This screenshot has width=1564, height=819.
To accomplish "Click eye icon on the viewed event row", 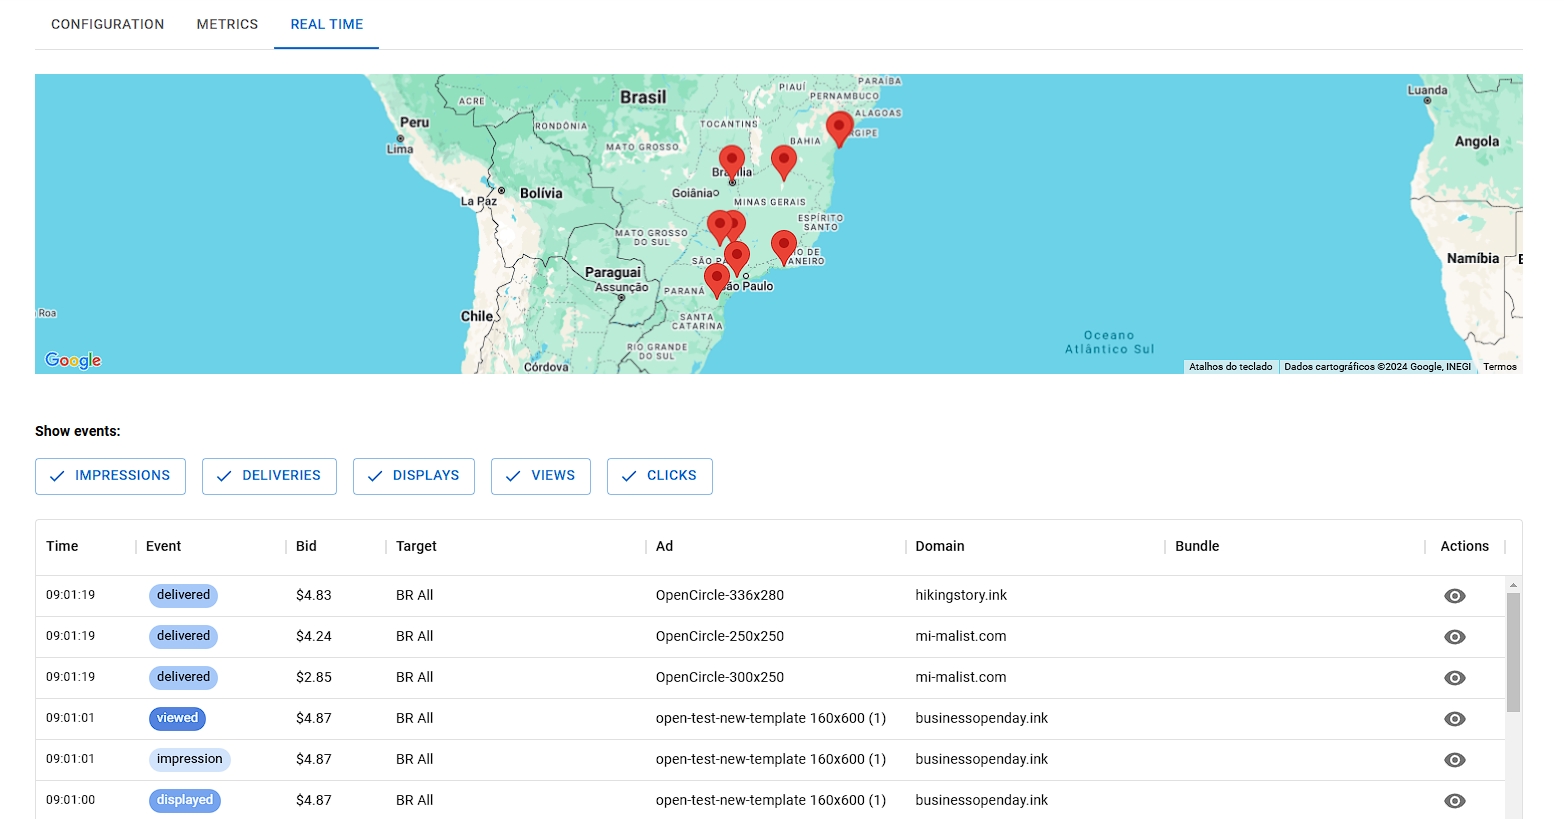I will pyautogui.click(x=1454, y=719).
